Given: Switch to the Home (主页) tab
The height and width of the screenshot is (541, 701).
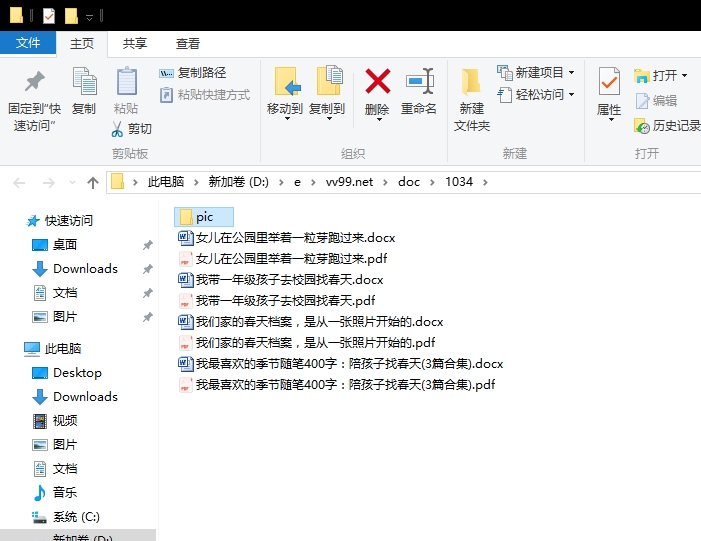Looking at the screenshot, I should click(82, 43).
